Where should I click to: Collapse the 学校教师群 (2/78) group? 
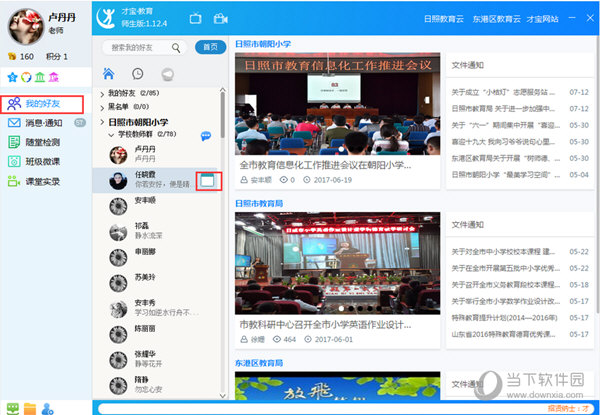(111, 135)
